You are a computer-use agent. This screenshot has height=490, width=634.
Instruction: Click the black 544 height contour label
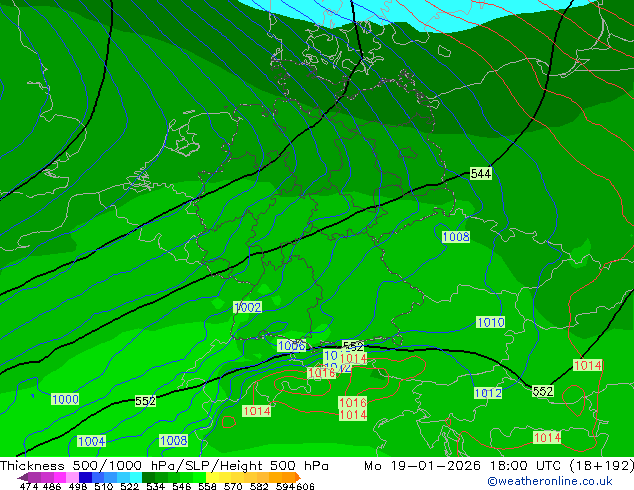(480, 174)
